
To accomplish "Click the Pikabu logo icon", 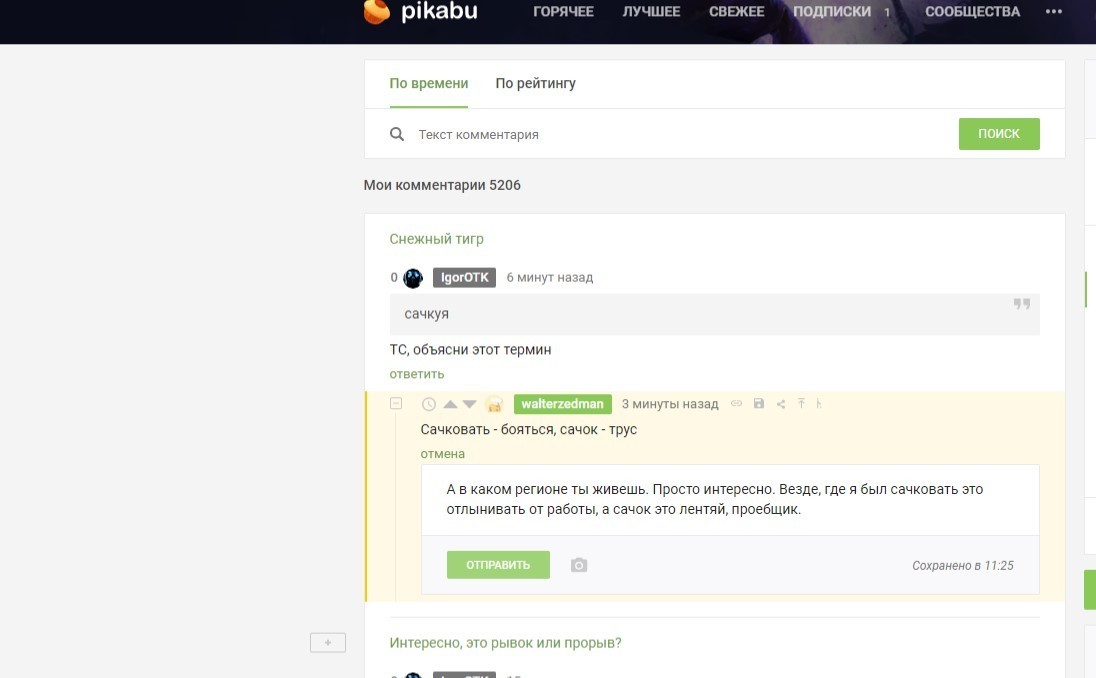I will (x=377, y=11).
